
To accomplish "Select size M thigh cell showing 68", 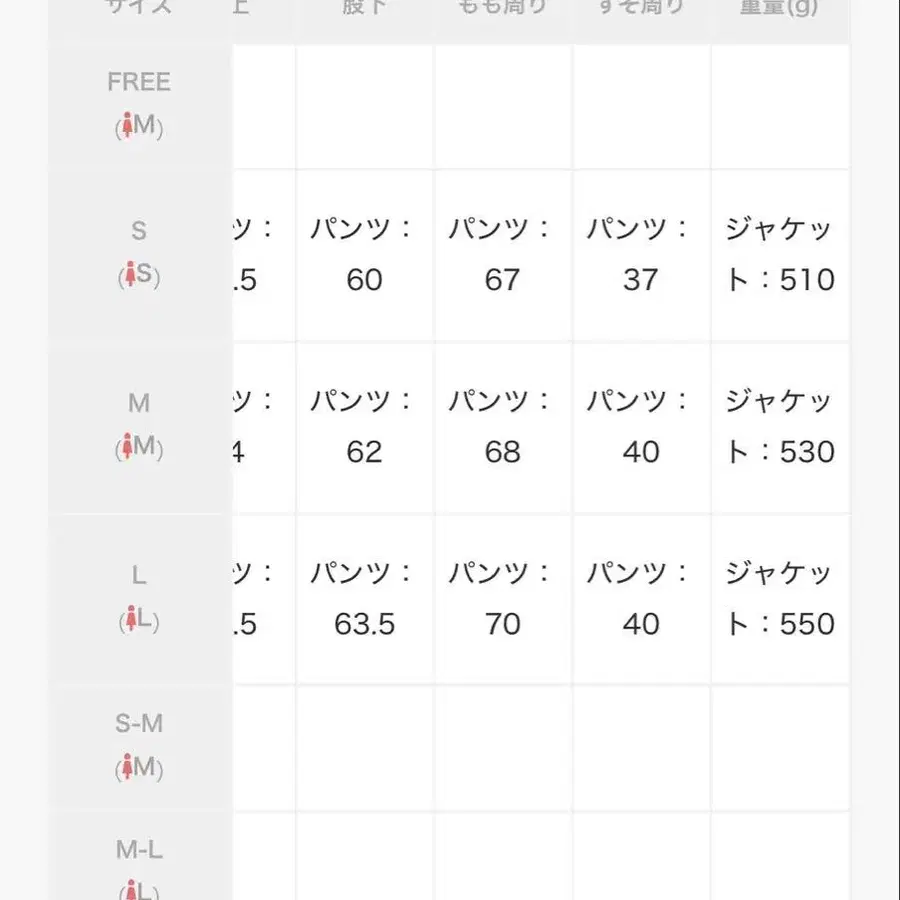I will [502, 451].
